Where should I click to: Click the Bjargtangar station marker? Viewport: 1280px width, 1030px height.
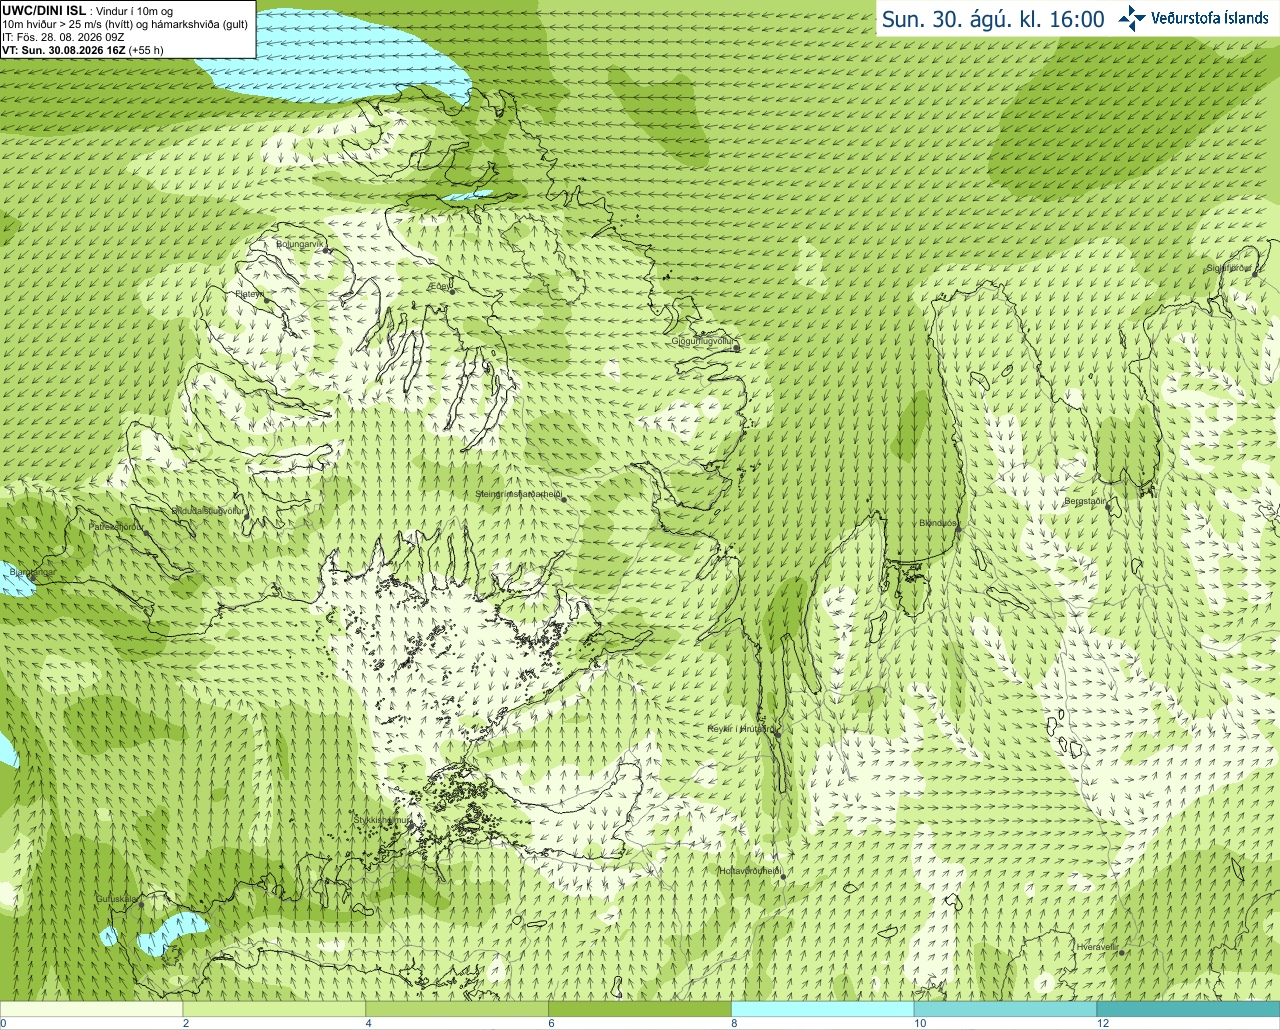(31, 577)
